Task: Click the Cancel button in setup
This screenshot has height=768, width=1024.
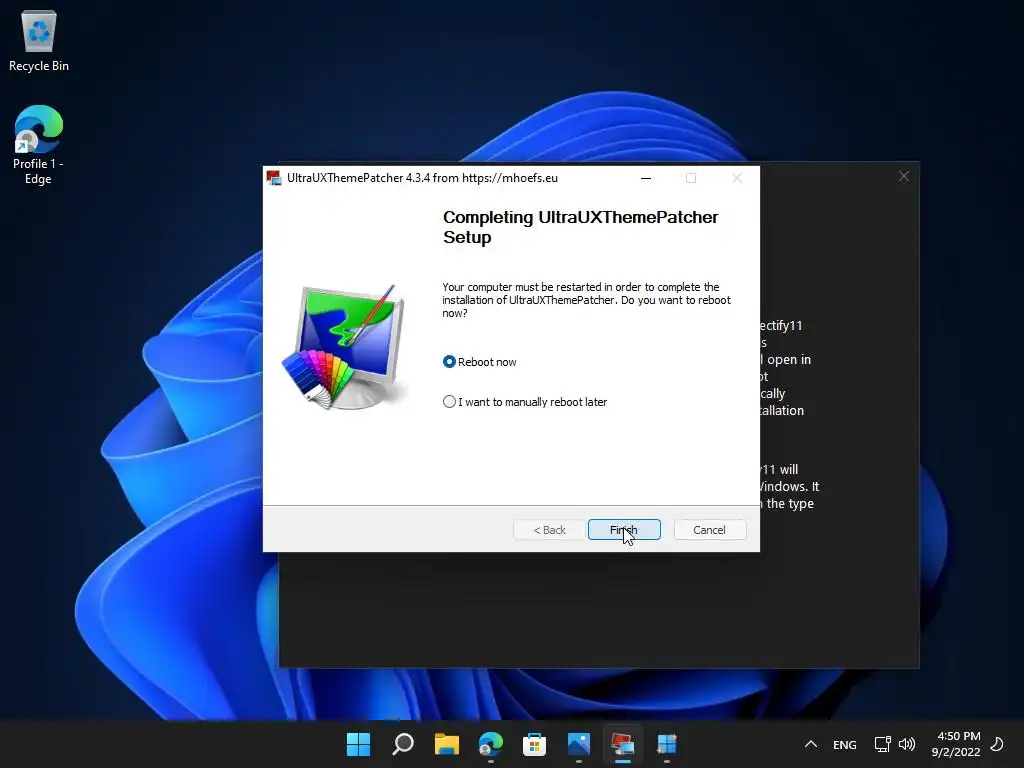Action: pyautogui.click(x=709, y=530)
